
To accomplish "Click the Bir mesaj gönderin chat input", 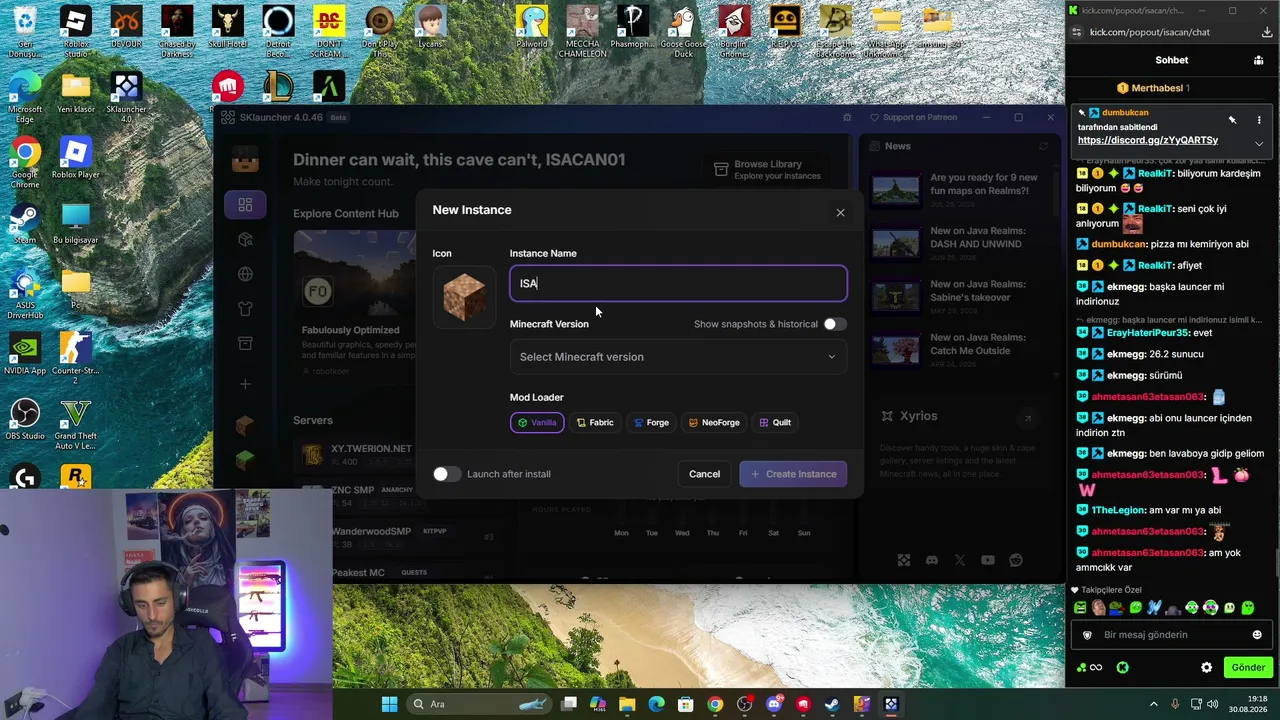I will (x=1158, y=635).
